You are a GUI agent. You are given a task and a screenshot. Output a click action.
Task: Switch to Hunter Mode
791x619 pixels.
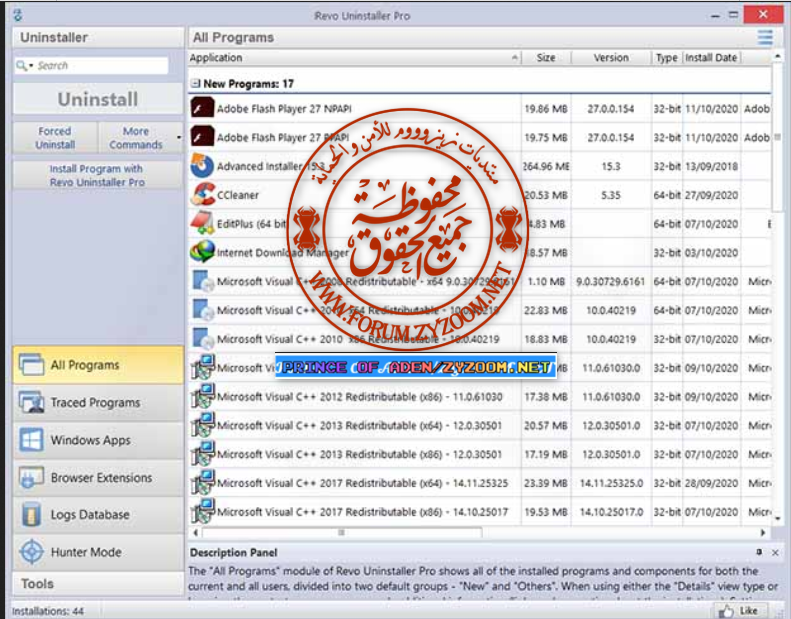click(98, 552)
